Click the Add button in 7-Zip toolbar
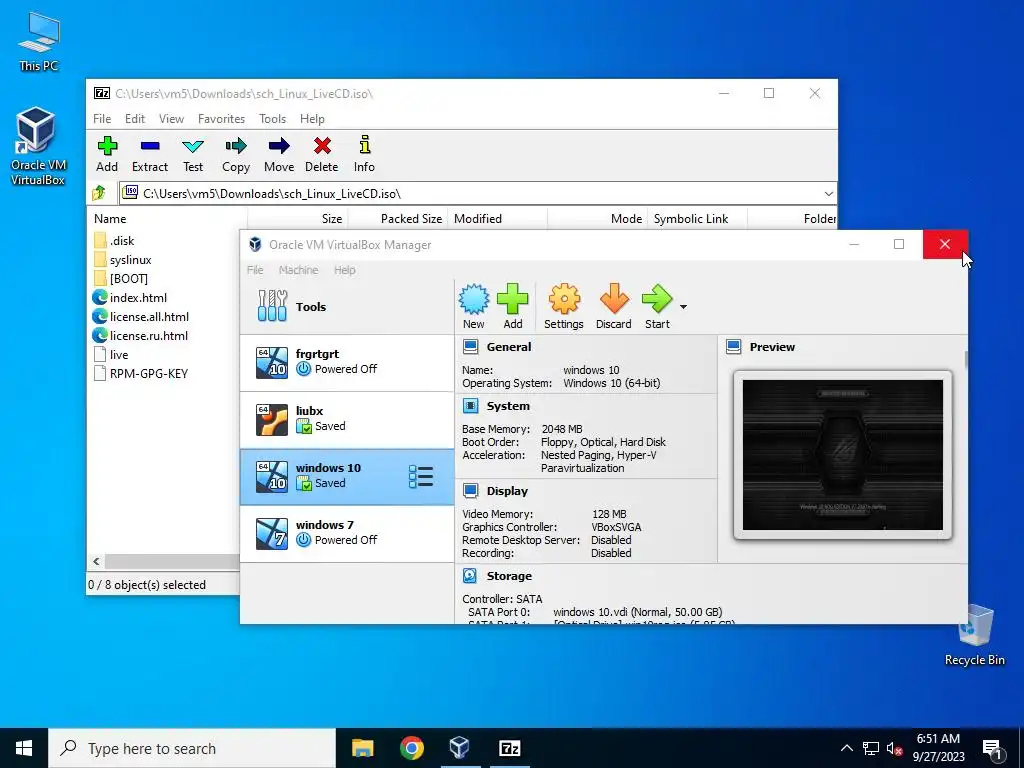The height and width of the screenshot is (768, 1024). [x=107, y=154]
